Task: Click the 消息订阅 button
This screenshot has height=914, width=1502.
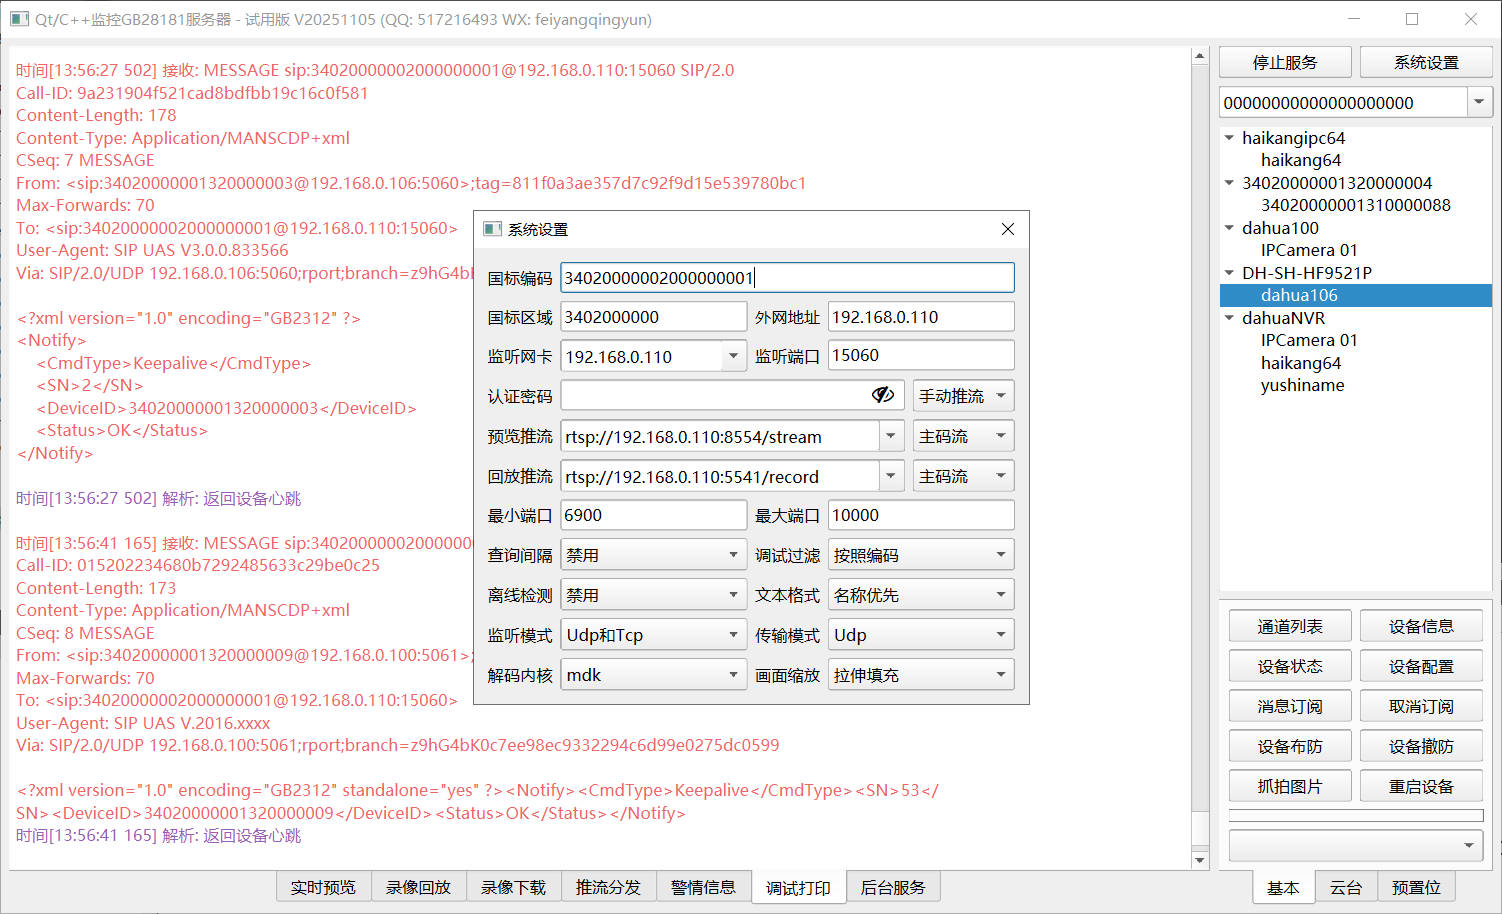Action: [x=1290, y=706]
